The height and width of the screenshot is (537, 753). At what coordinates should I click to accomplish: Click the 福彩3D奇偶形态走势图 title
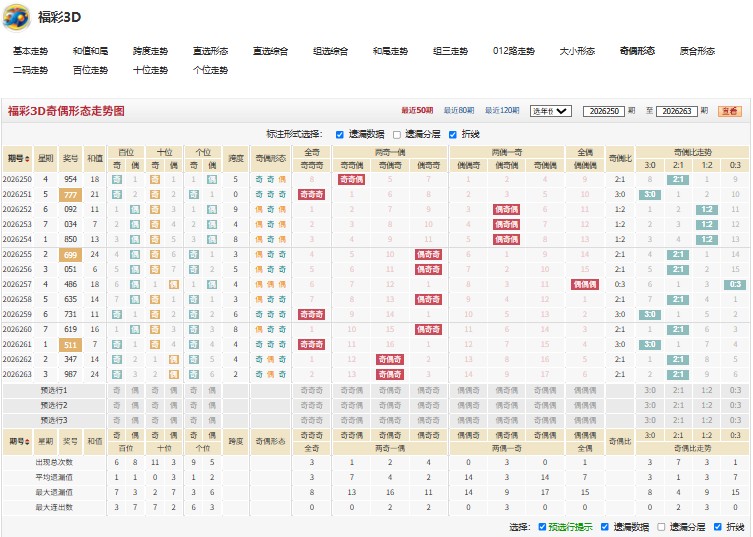coord(66,111)
